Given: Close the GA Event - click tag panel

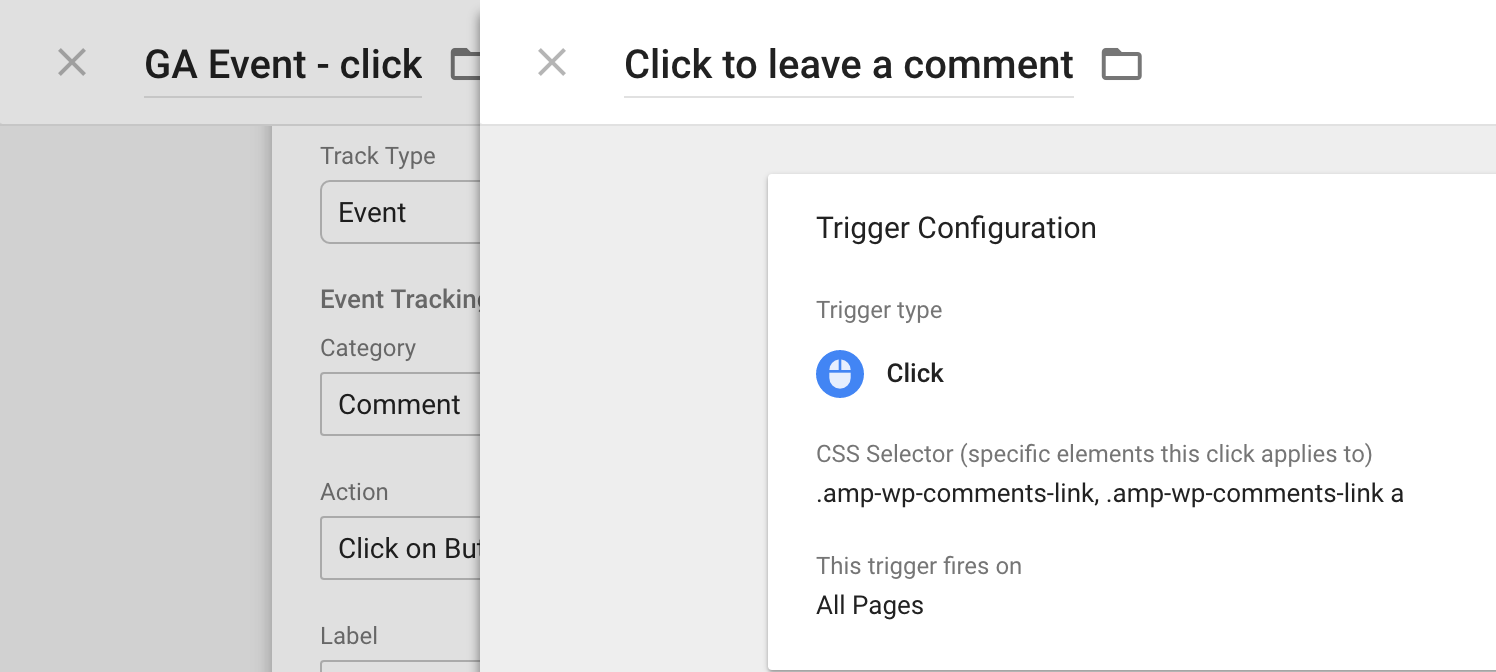Looking at the screenshot, I should point(72,63).
